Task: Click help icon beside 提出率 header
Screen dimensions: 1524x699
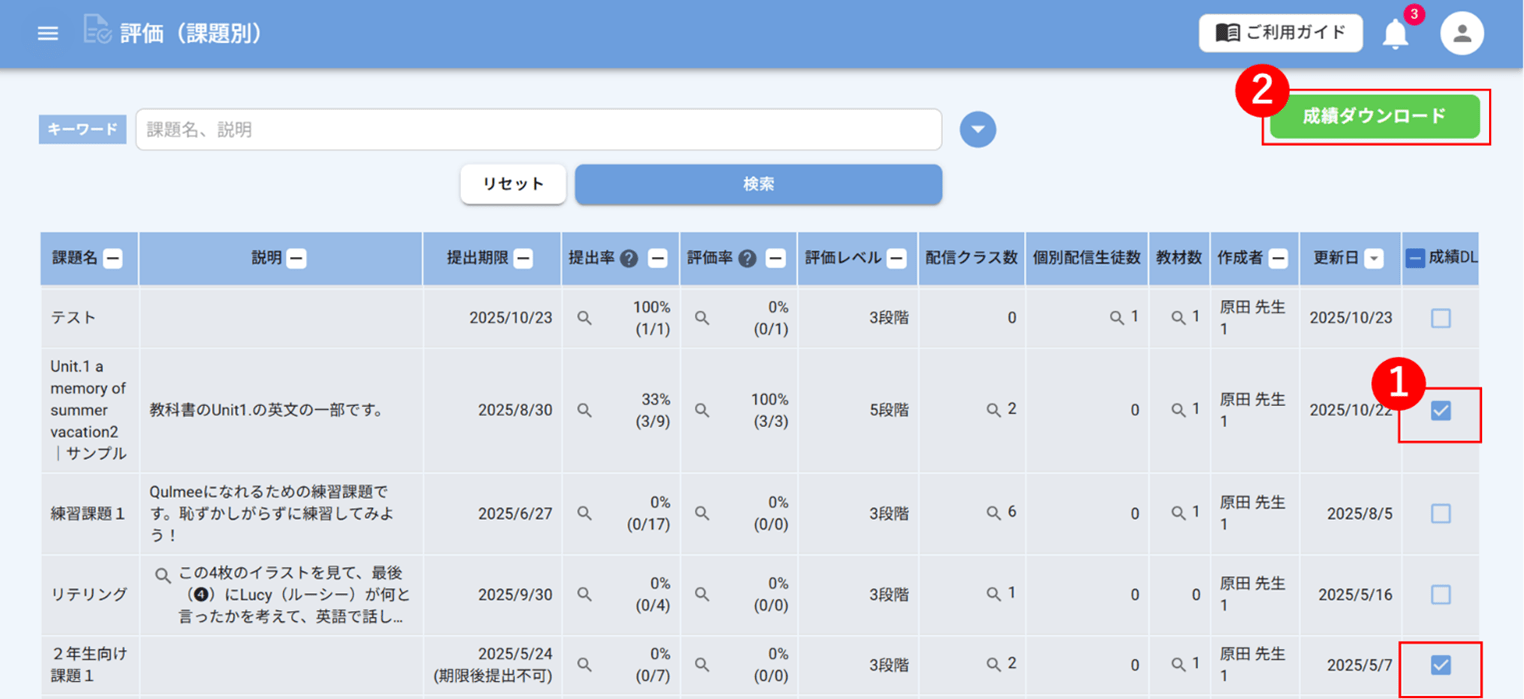Action: tap(628, 258)
